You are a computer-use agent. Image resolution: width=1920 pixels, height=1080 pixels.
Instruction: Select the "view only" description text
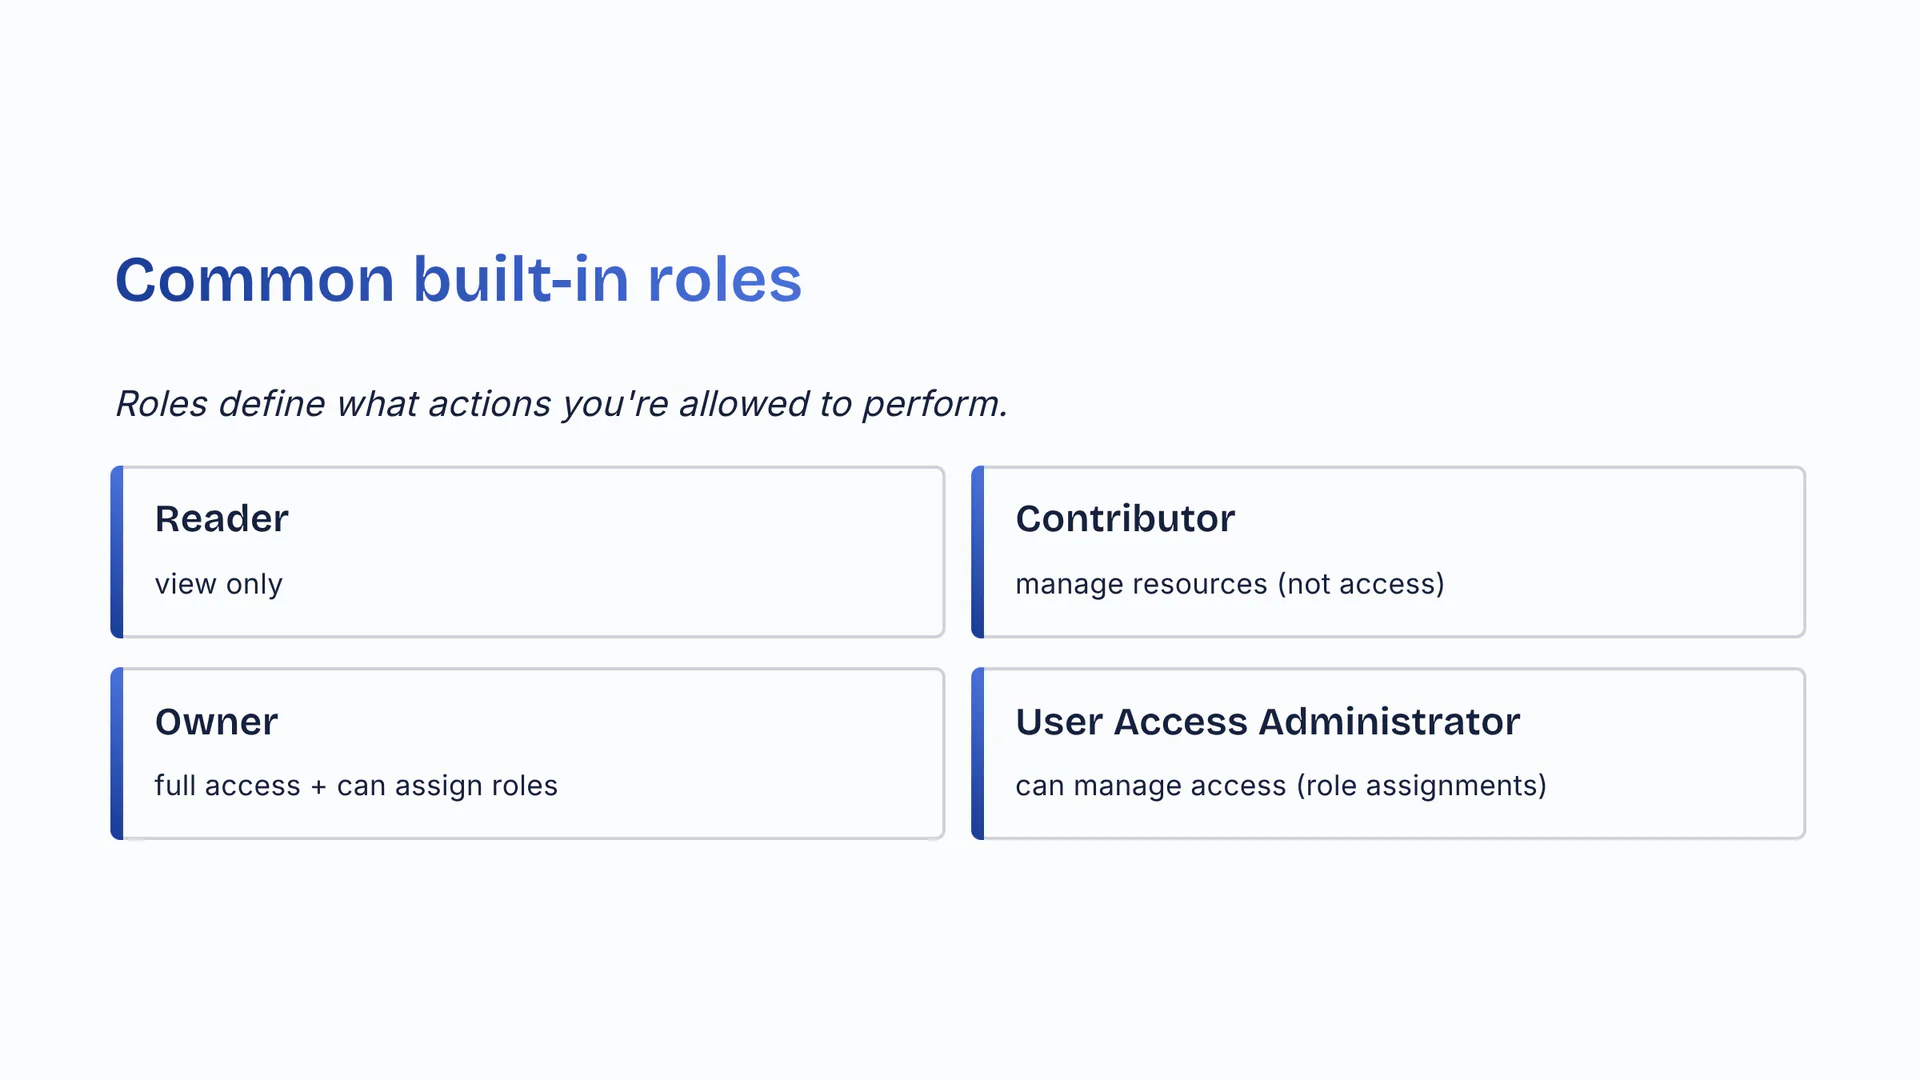tap(218, 584)
